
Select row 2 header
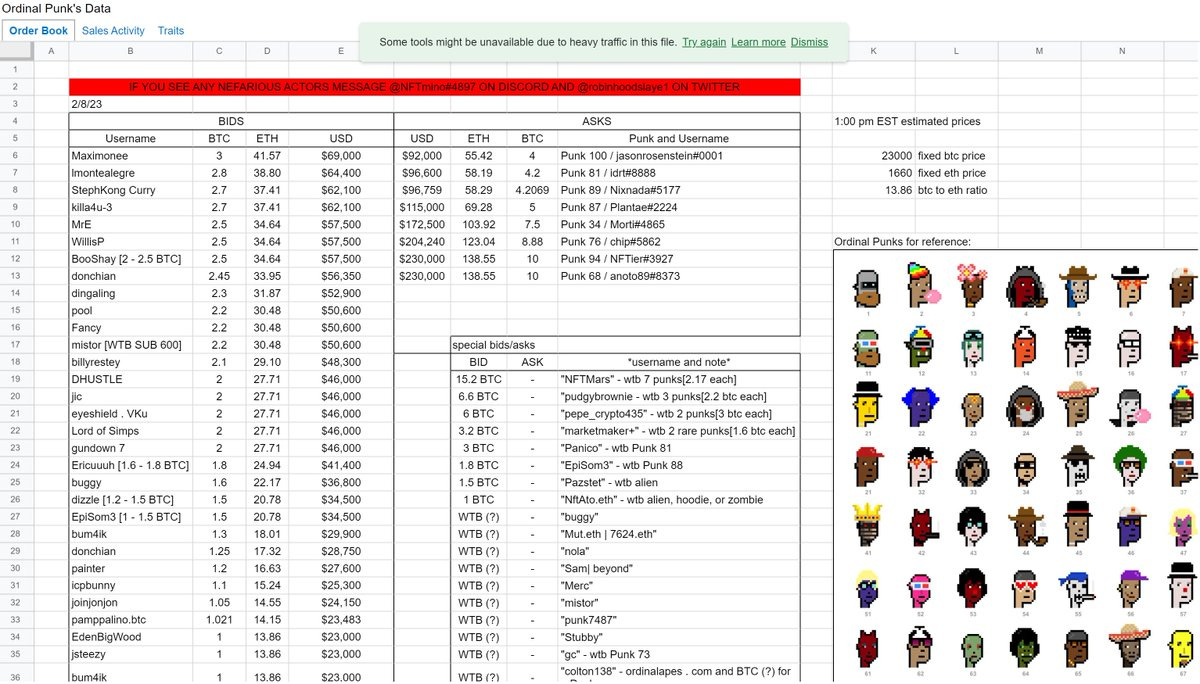pyautogui.click(x=15, y=87)
